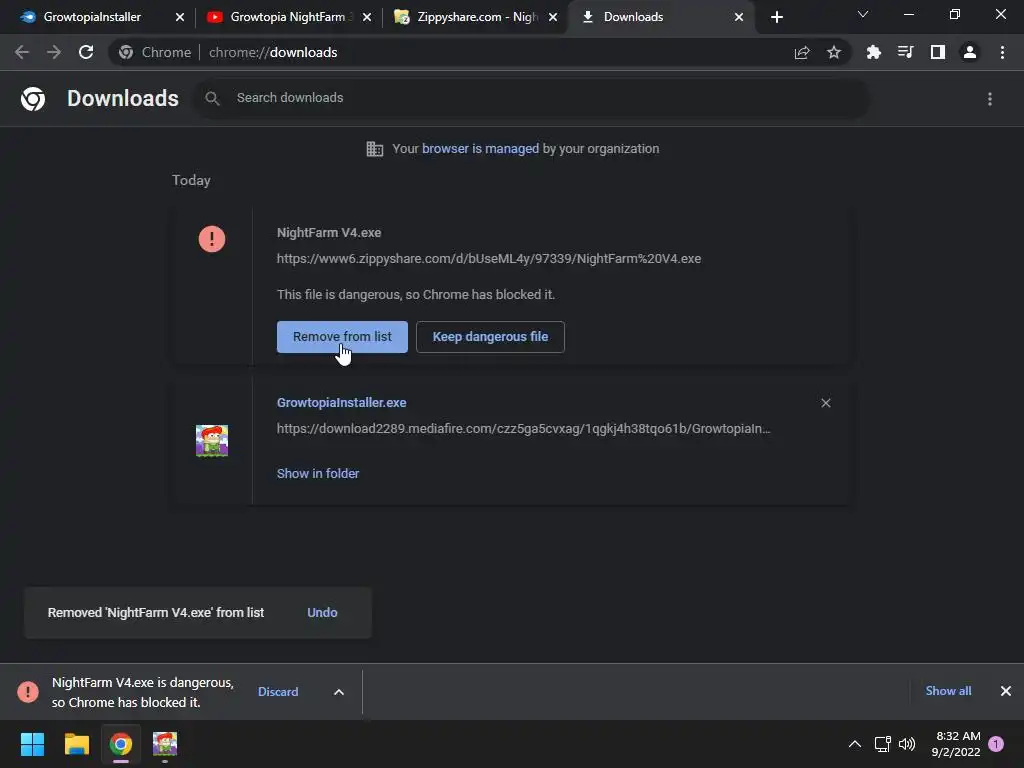This screenshot has height=768, width=1024.
Task: Click the Search downloads field
Action: [532, 98]
